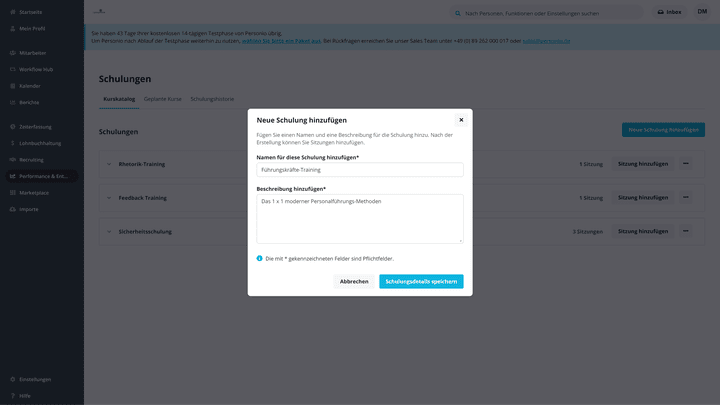The height and width of the screenshot is (405, 720).
Task: Switch to the Schulungshistorie tab
Action: click(212, 99)
